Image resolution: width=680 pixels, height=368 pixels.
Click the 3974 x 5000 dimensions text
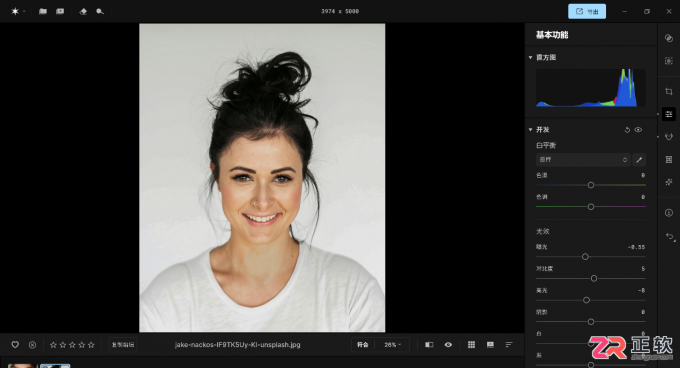tap(340, 11)
